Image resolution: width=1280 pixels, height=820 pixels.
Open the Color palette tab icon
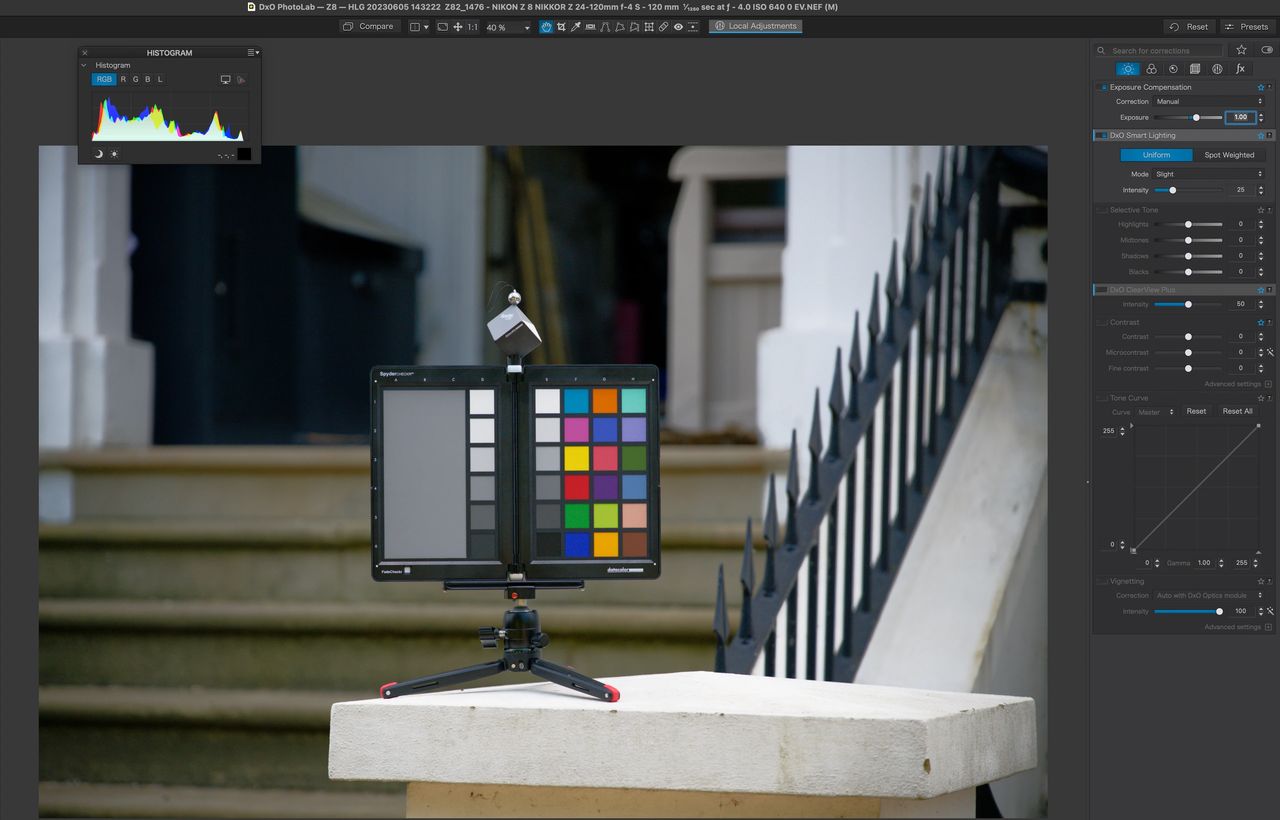point(1151,69)
